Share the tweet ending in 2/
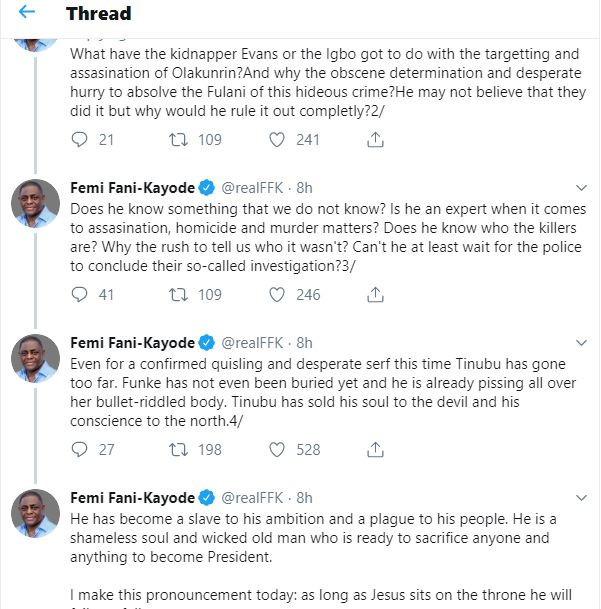Image resolution: width=601 pixels, height=609 pixels. point(376,140)
